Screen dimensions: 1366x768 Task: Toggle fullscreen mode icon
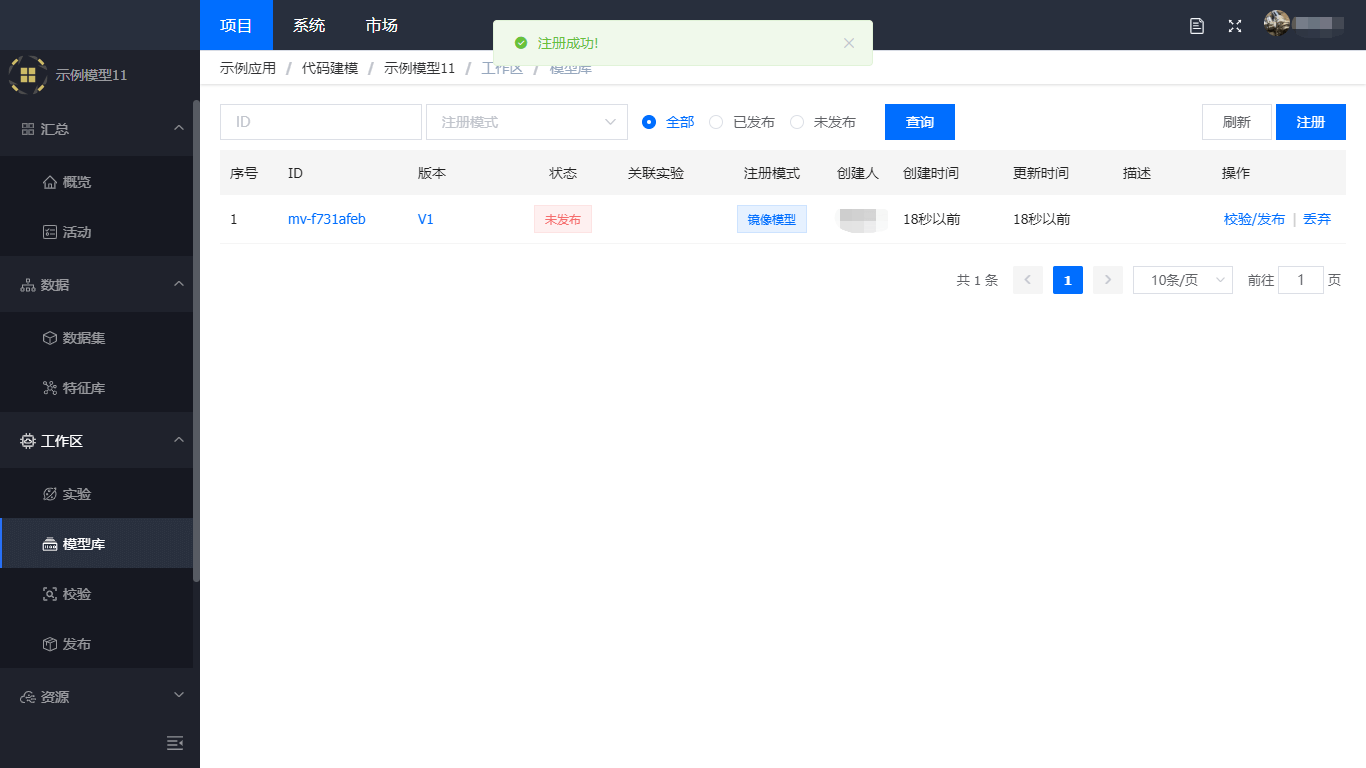1235,26
